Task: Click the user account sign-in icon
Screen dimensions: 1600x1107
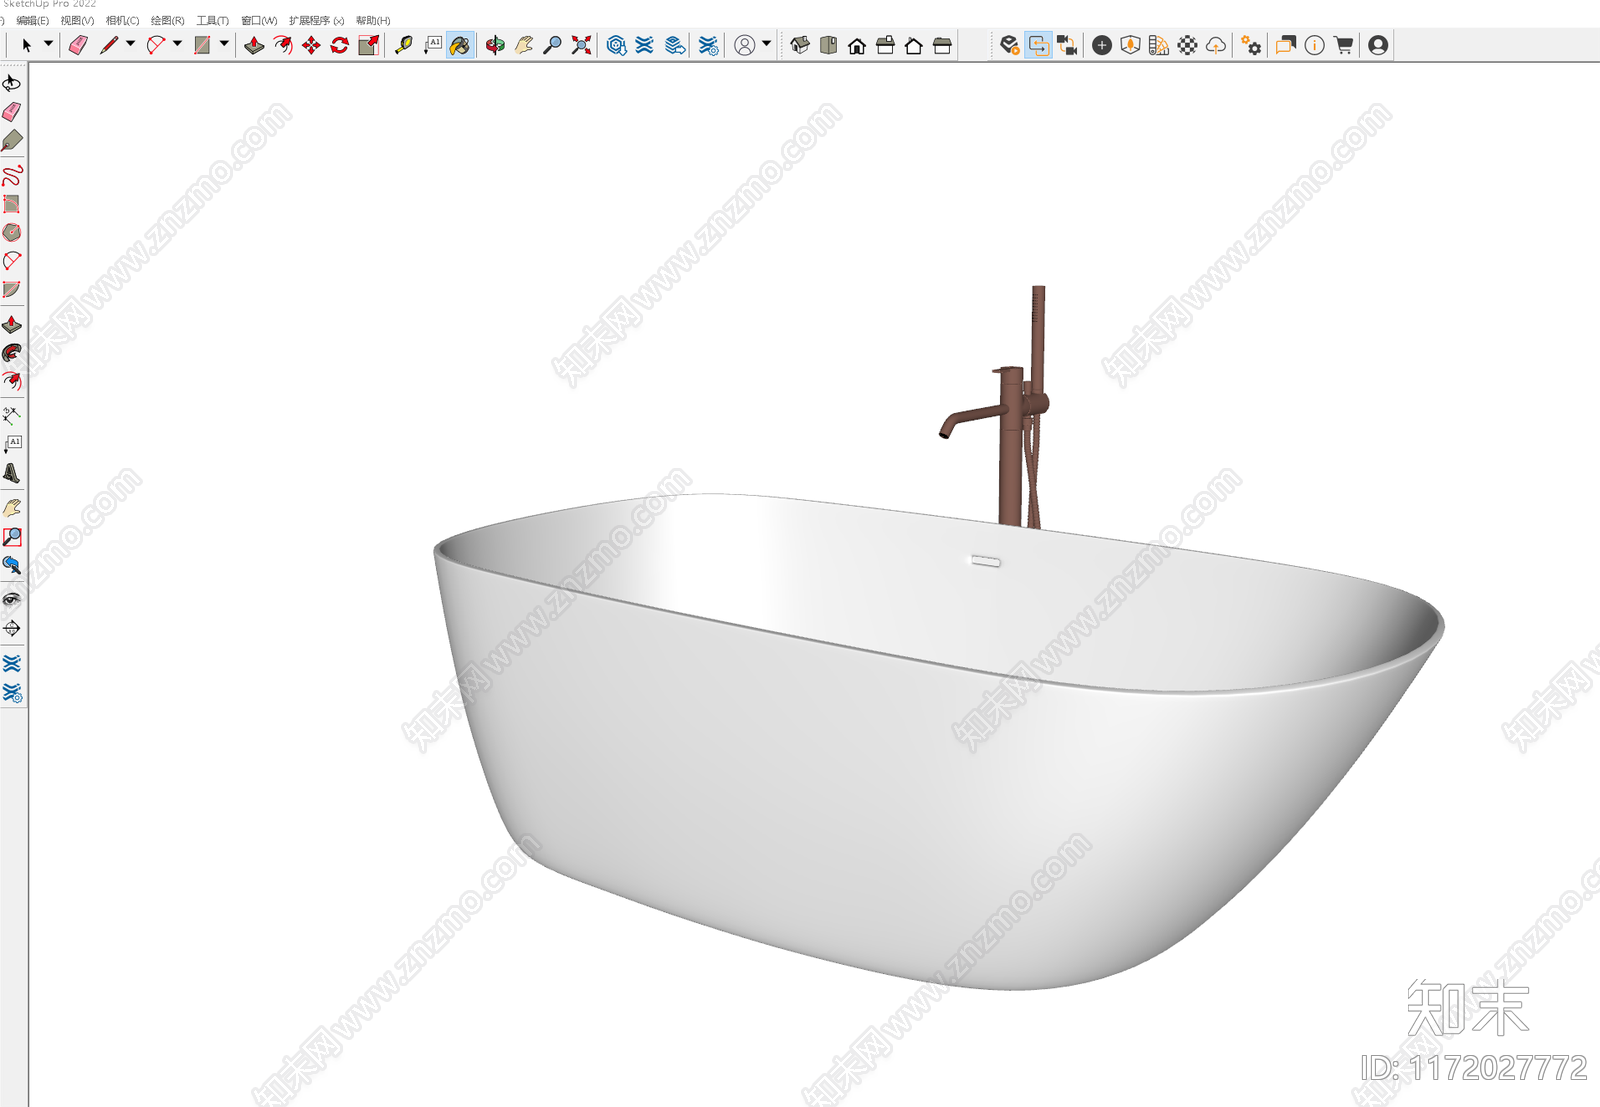Action: click(x=745, y=45)
